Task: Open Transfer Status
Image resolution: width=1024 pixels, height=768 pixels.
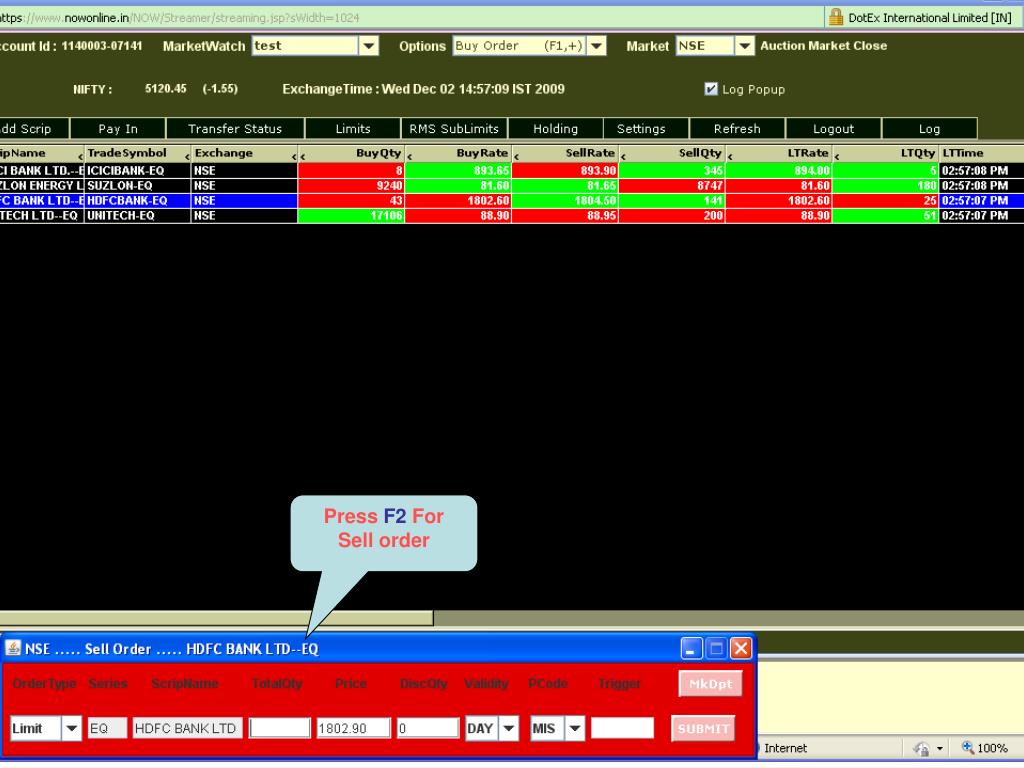Action: [235, 129]
